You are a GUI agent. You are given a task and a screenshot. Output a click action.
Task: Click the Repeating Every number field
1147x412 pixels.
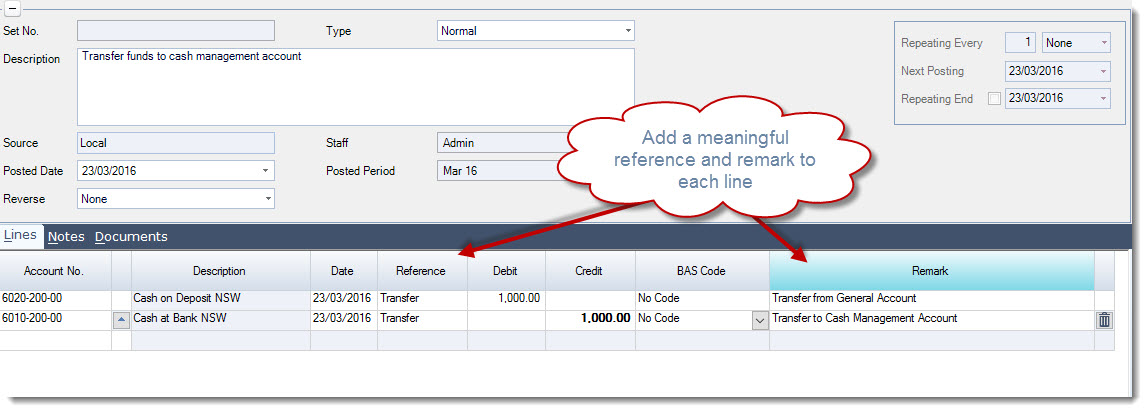[x=1021, y=43]
